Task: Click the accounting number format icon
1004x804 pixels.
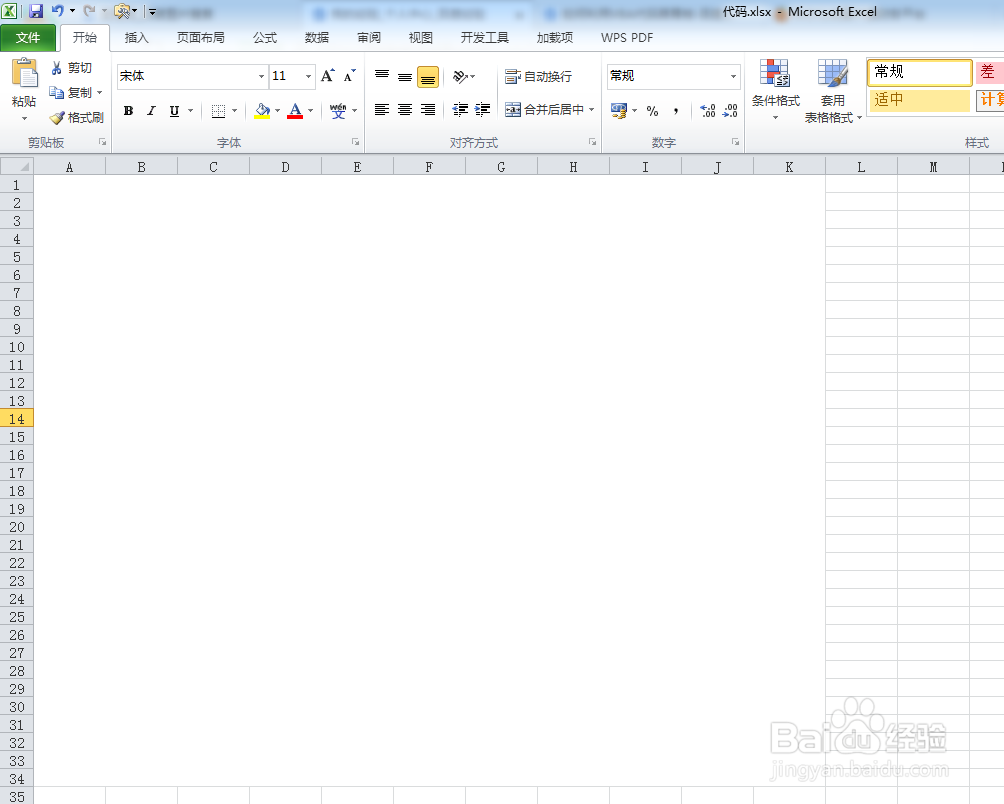Action: tap(619, 111)
